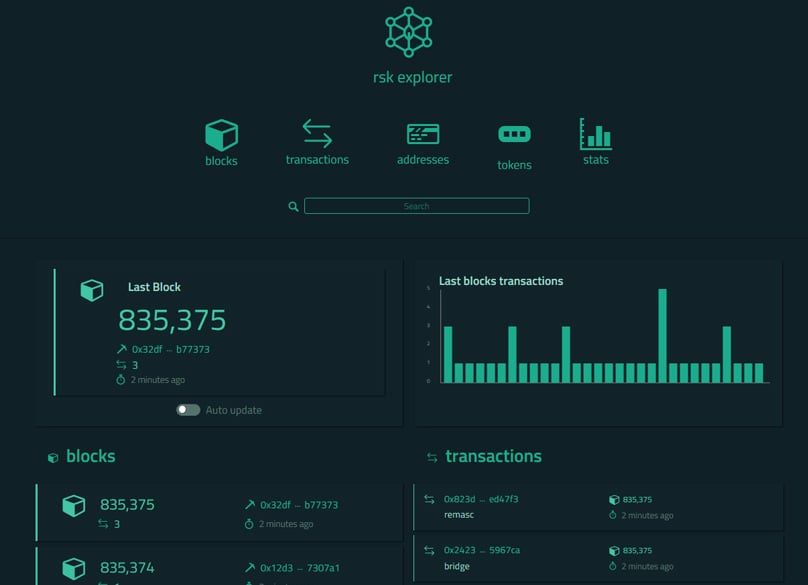
Task: Open transaction hash 0x2423…5967ca
Action: coord(482,550)
